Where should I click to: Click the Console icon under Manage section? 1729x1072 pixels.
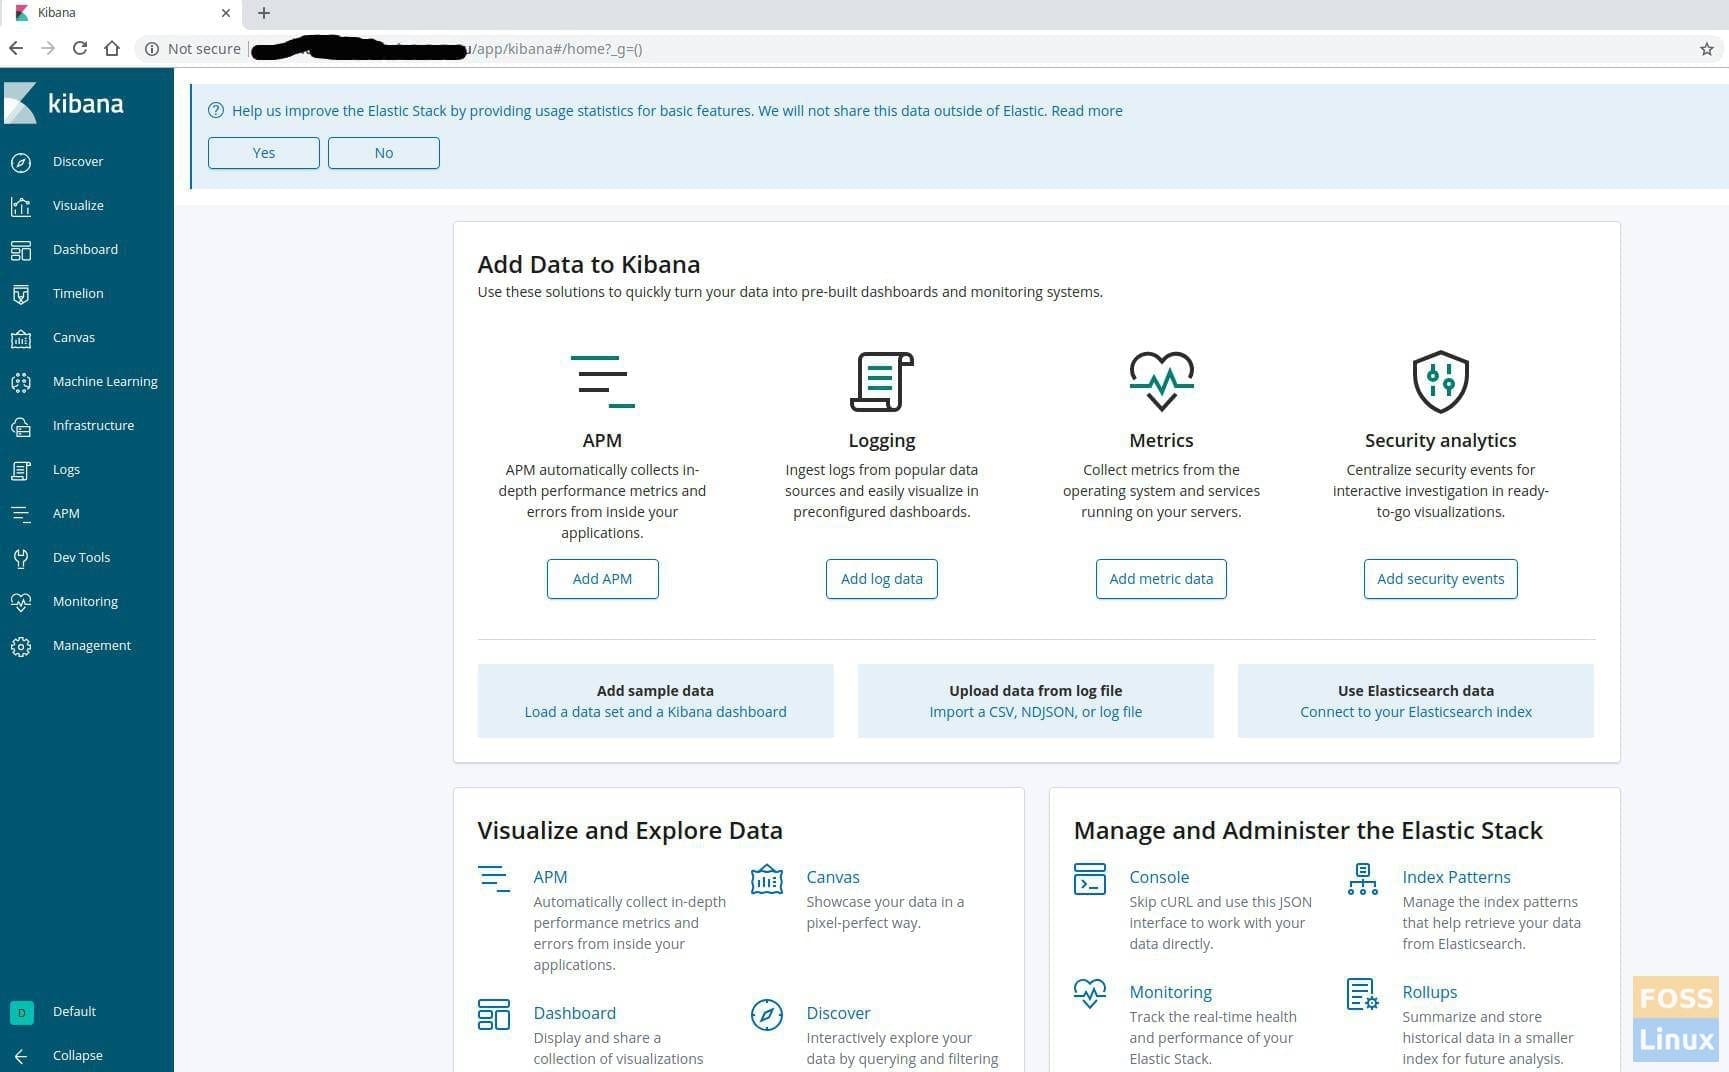(1089, 879)
